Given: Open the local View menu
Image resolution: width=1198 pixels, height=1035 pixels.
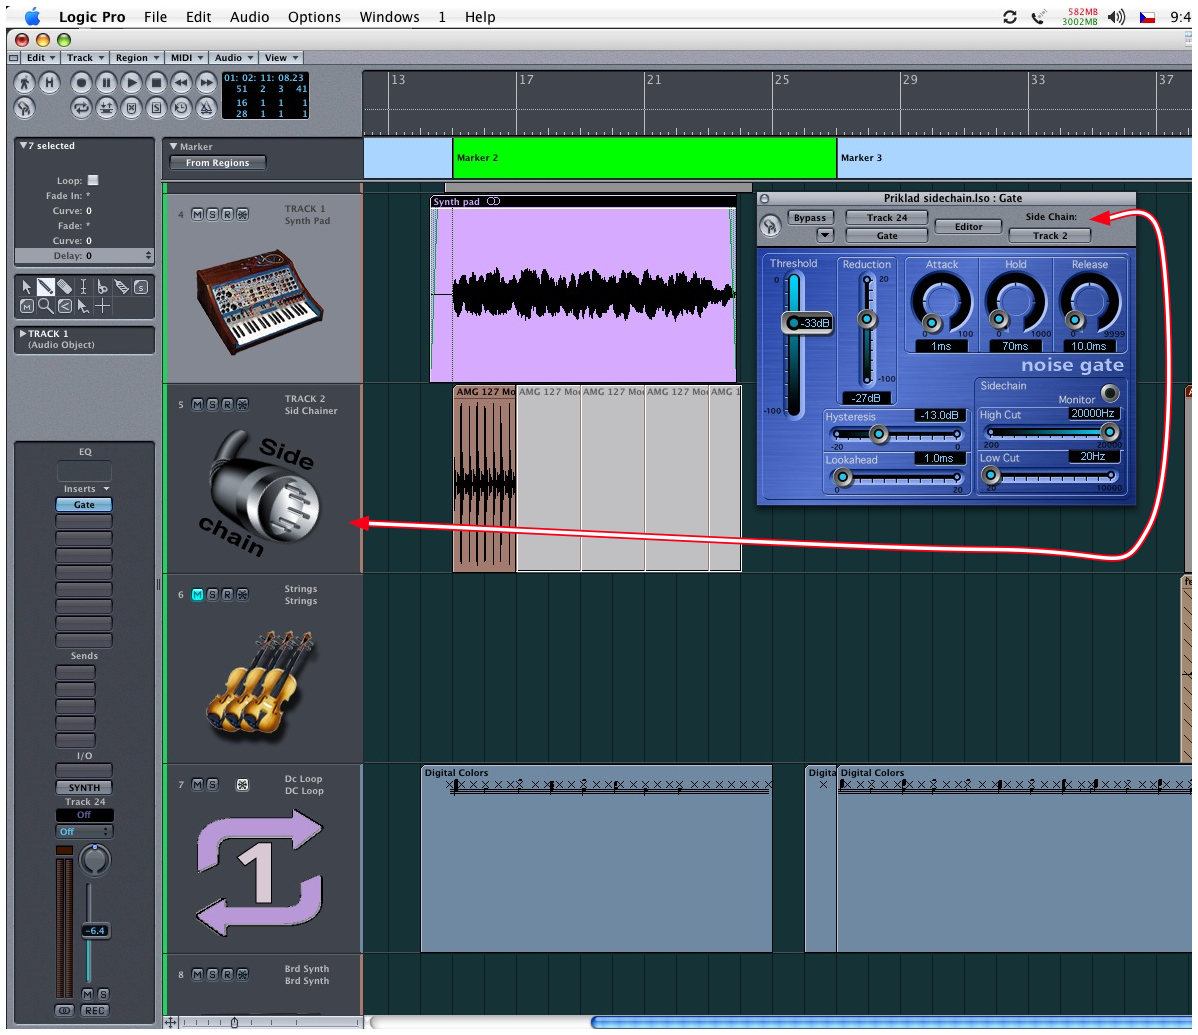Looking at the screenshot, I should [281, 58].
